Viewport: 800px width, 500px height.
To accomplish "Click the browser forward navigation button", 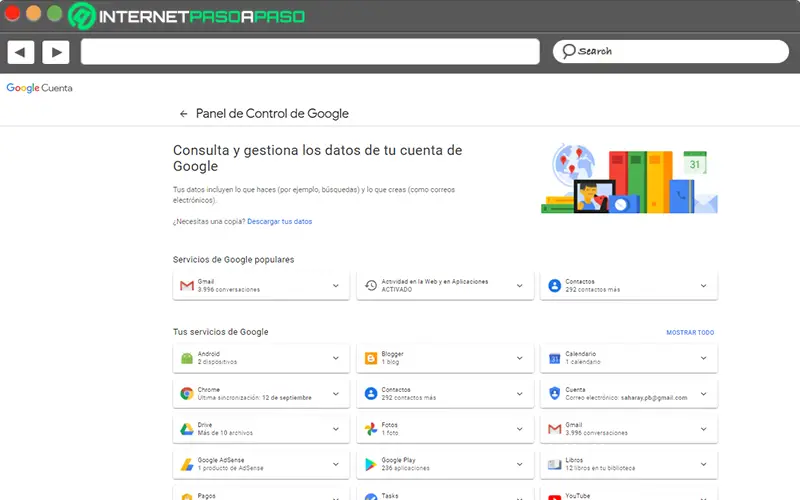I will 55,51.
